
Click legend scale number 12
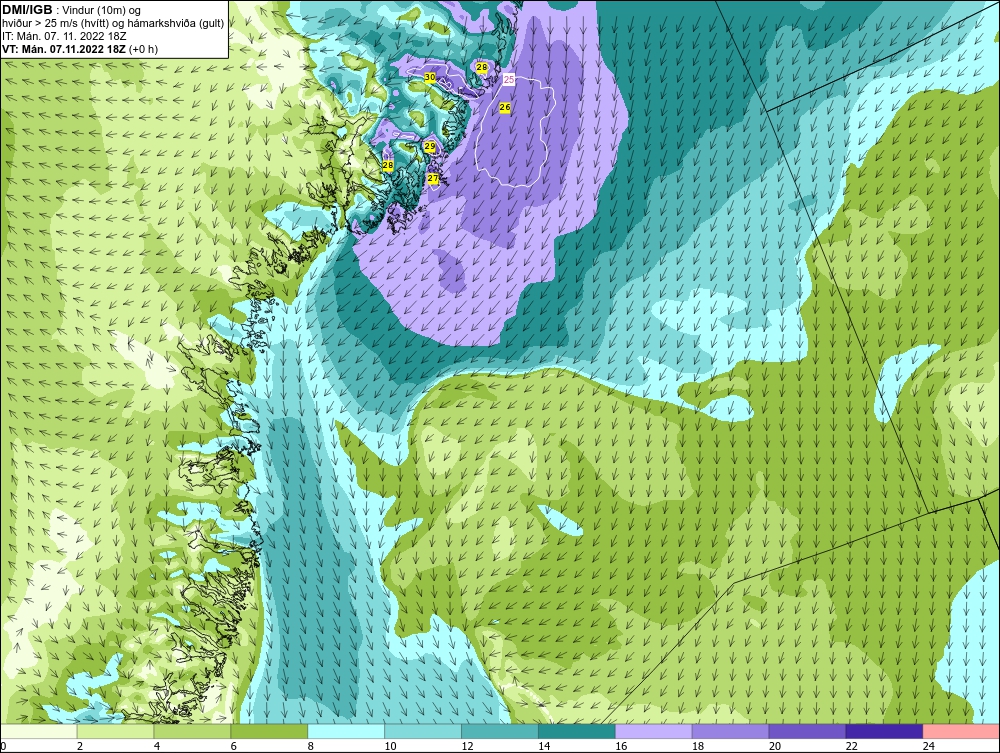tap(467, 746)
